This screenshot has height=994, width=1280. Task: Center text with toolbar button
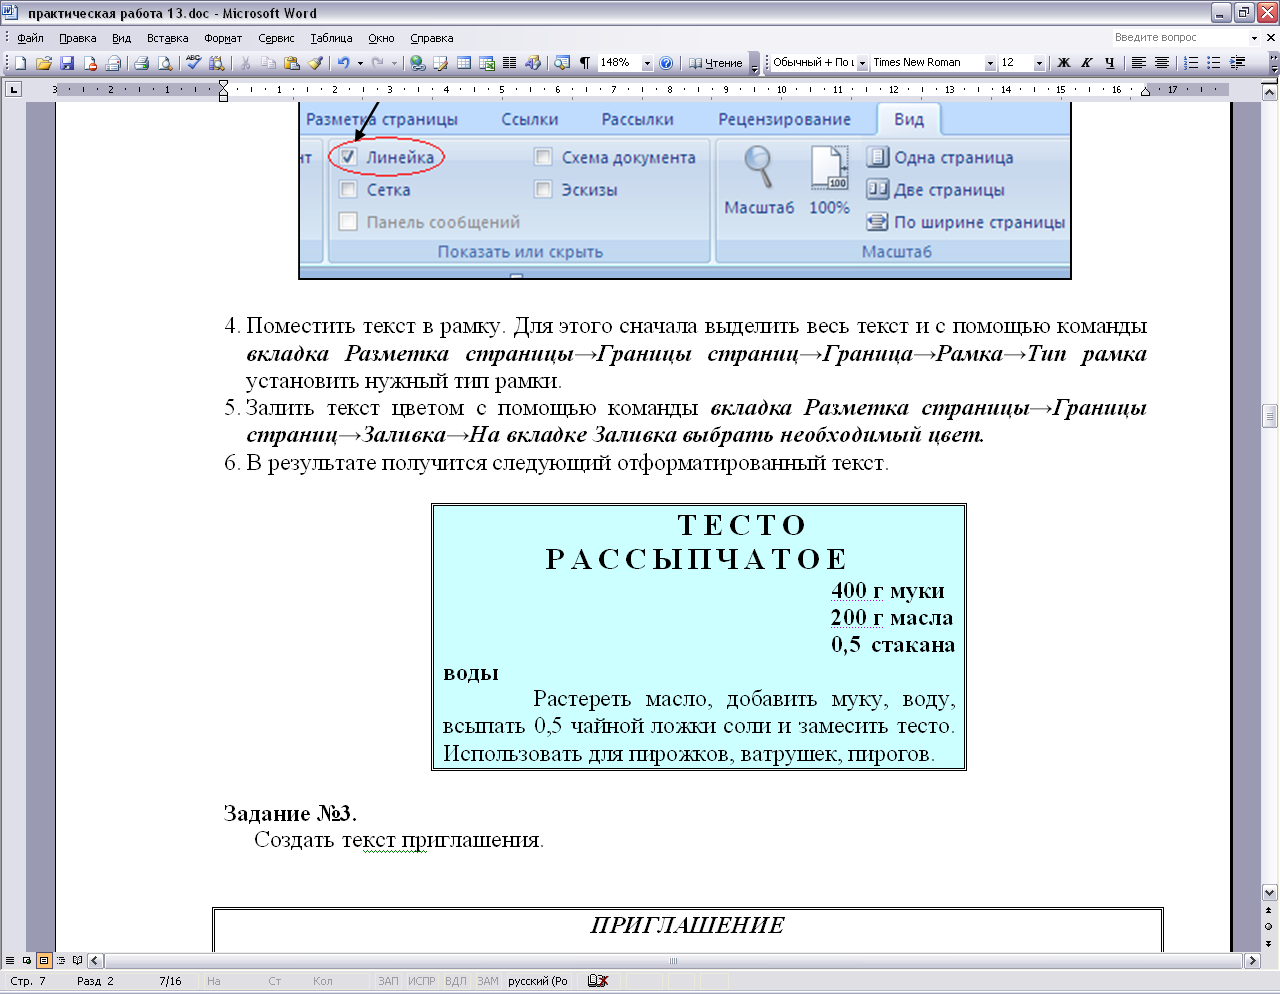click(1161, 63)
